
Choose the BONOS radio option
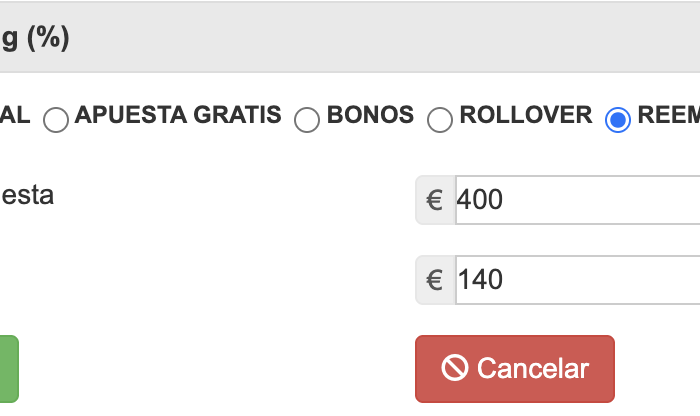coord(307,120)
